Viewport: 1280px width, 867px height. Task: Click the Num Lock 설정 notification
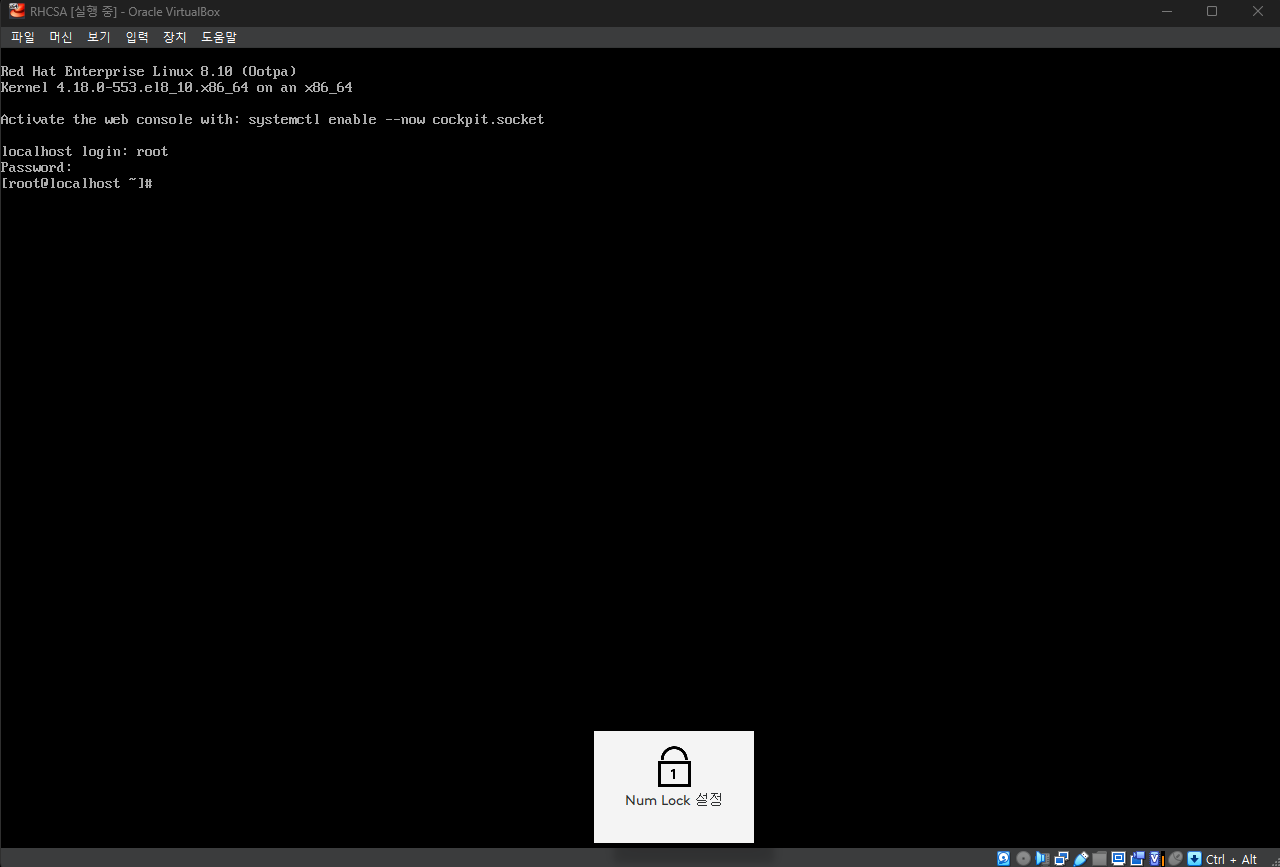coord(674,787)
